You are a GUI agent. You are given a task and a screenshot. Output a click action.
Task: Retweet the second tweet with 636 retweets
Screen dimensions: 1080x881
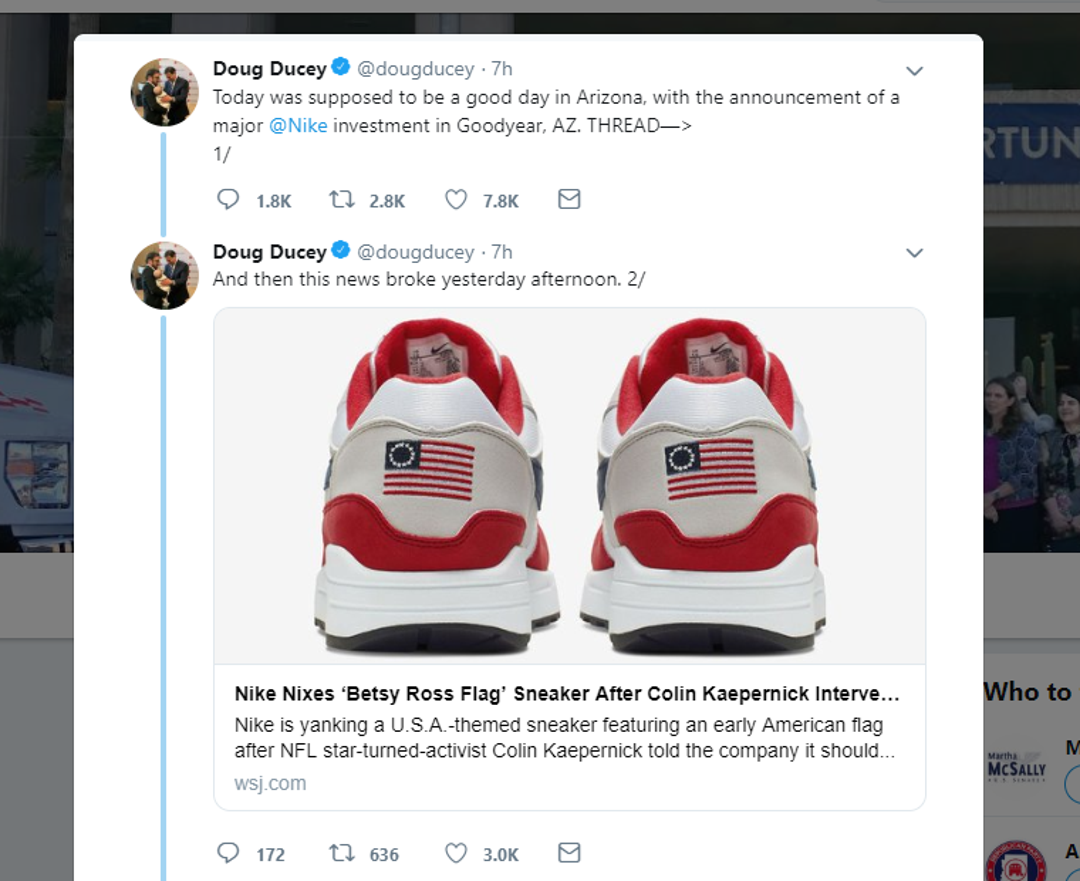342,853
